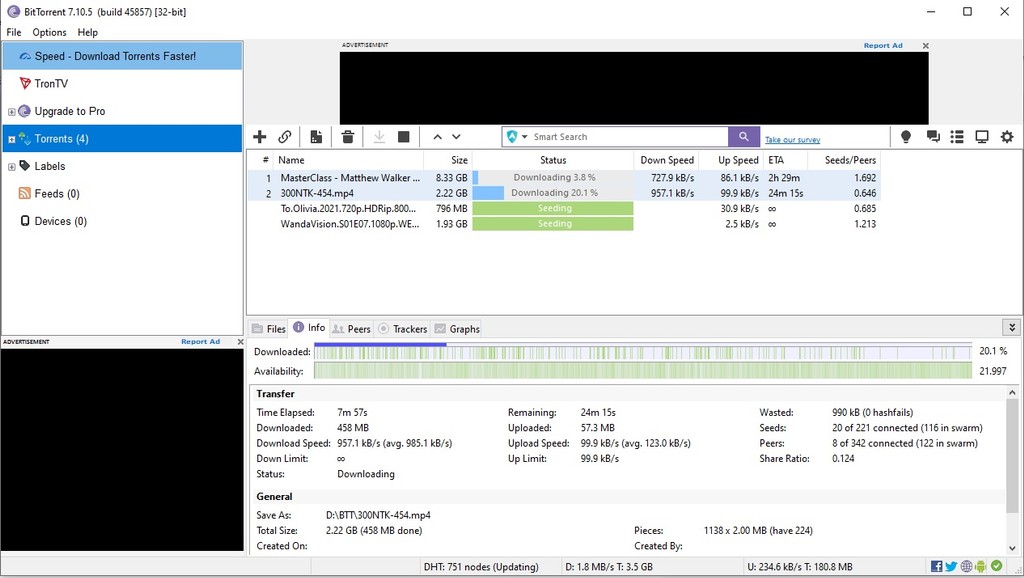Click the Take our survey link
The height and width of the screenshot is (578, 1024).
point(792,140)
